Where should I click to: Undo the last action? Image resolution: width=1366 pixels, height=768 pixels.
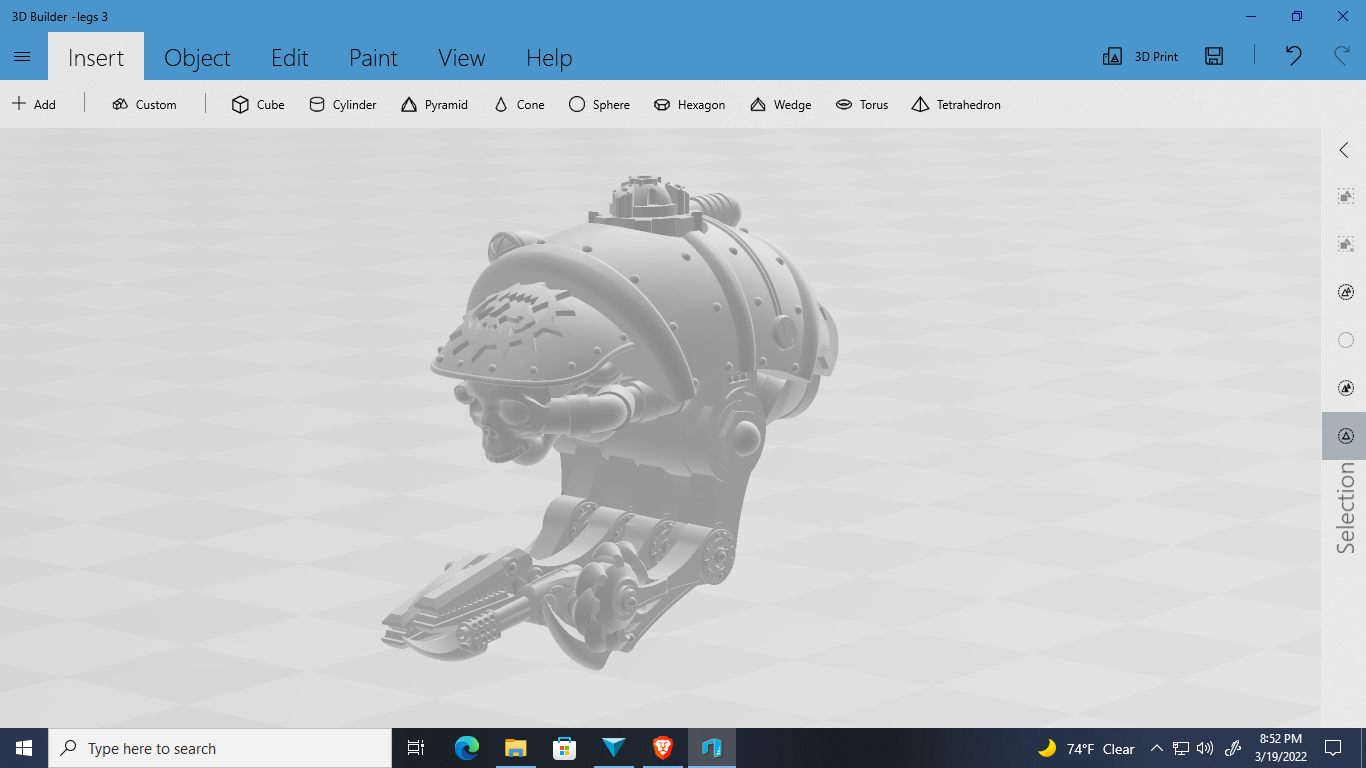point(1292,57)
